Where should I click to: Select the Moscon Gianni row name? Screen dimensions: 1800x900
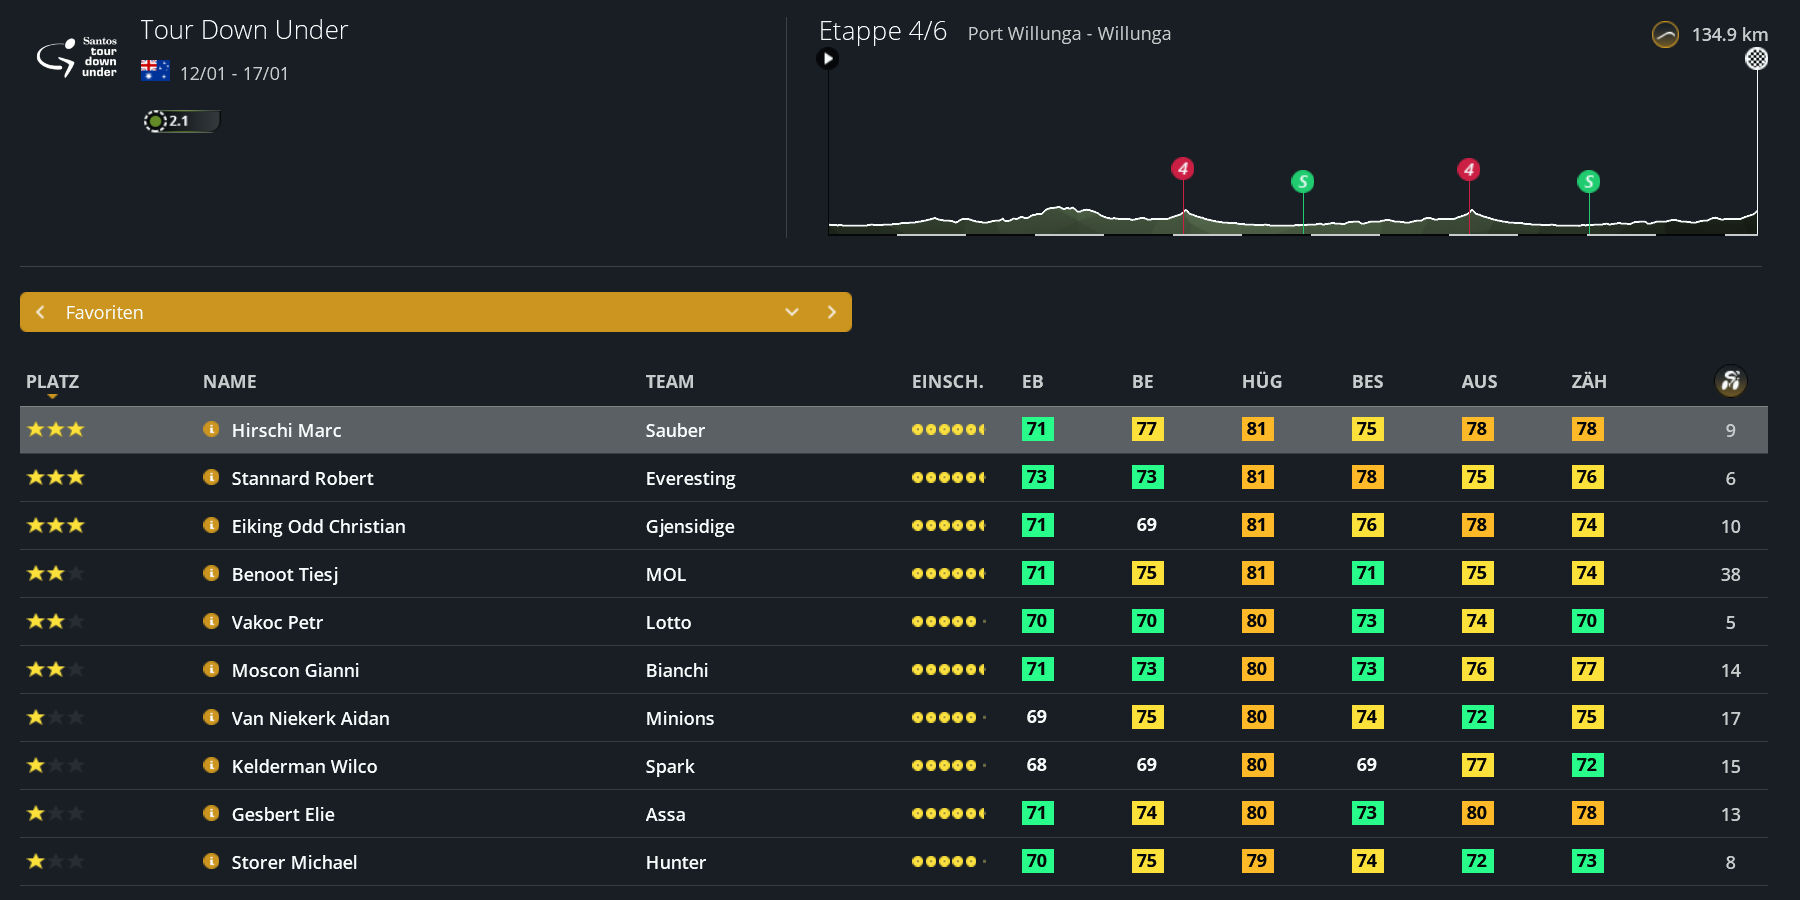[x=295, y=670]
